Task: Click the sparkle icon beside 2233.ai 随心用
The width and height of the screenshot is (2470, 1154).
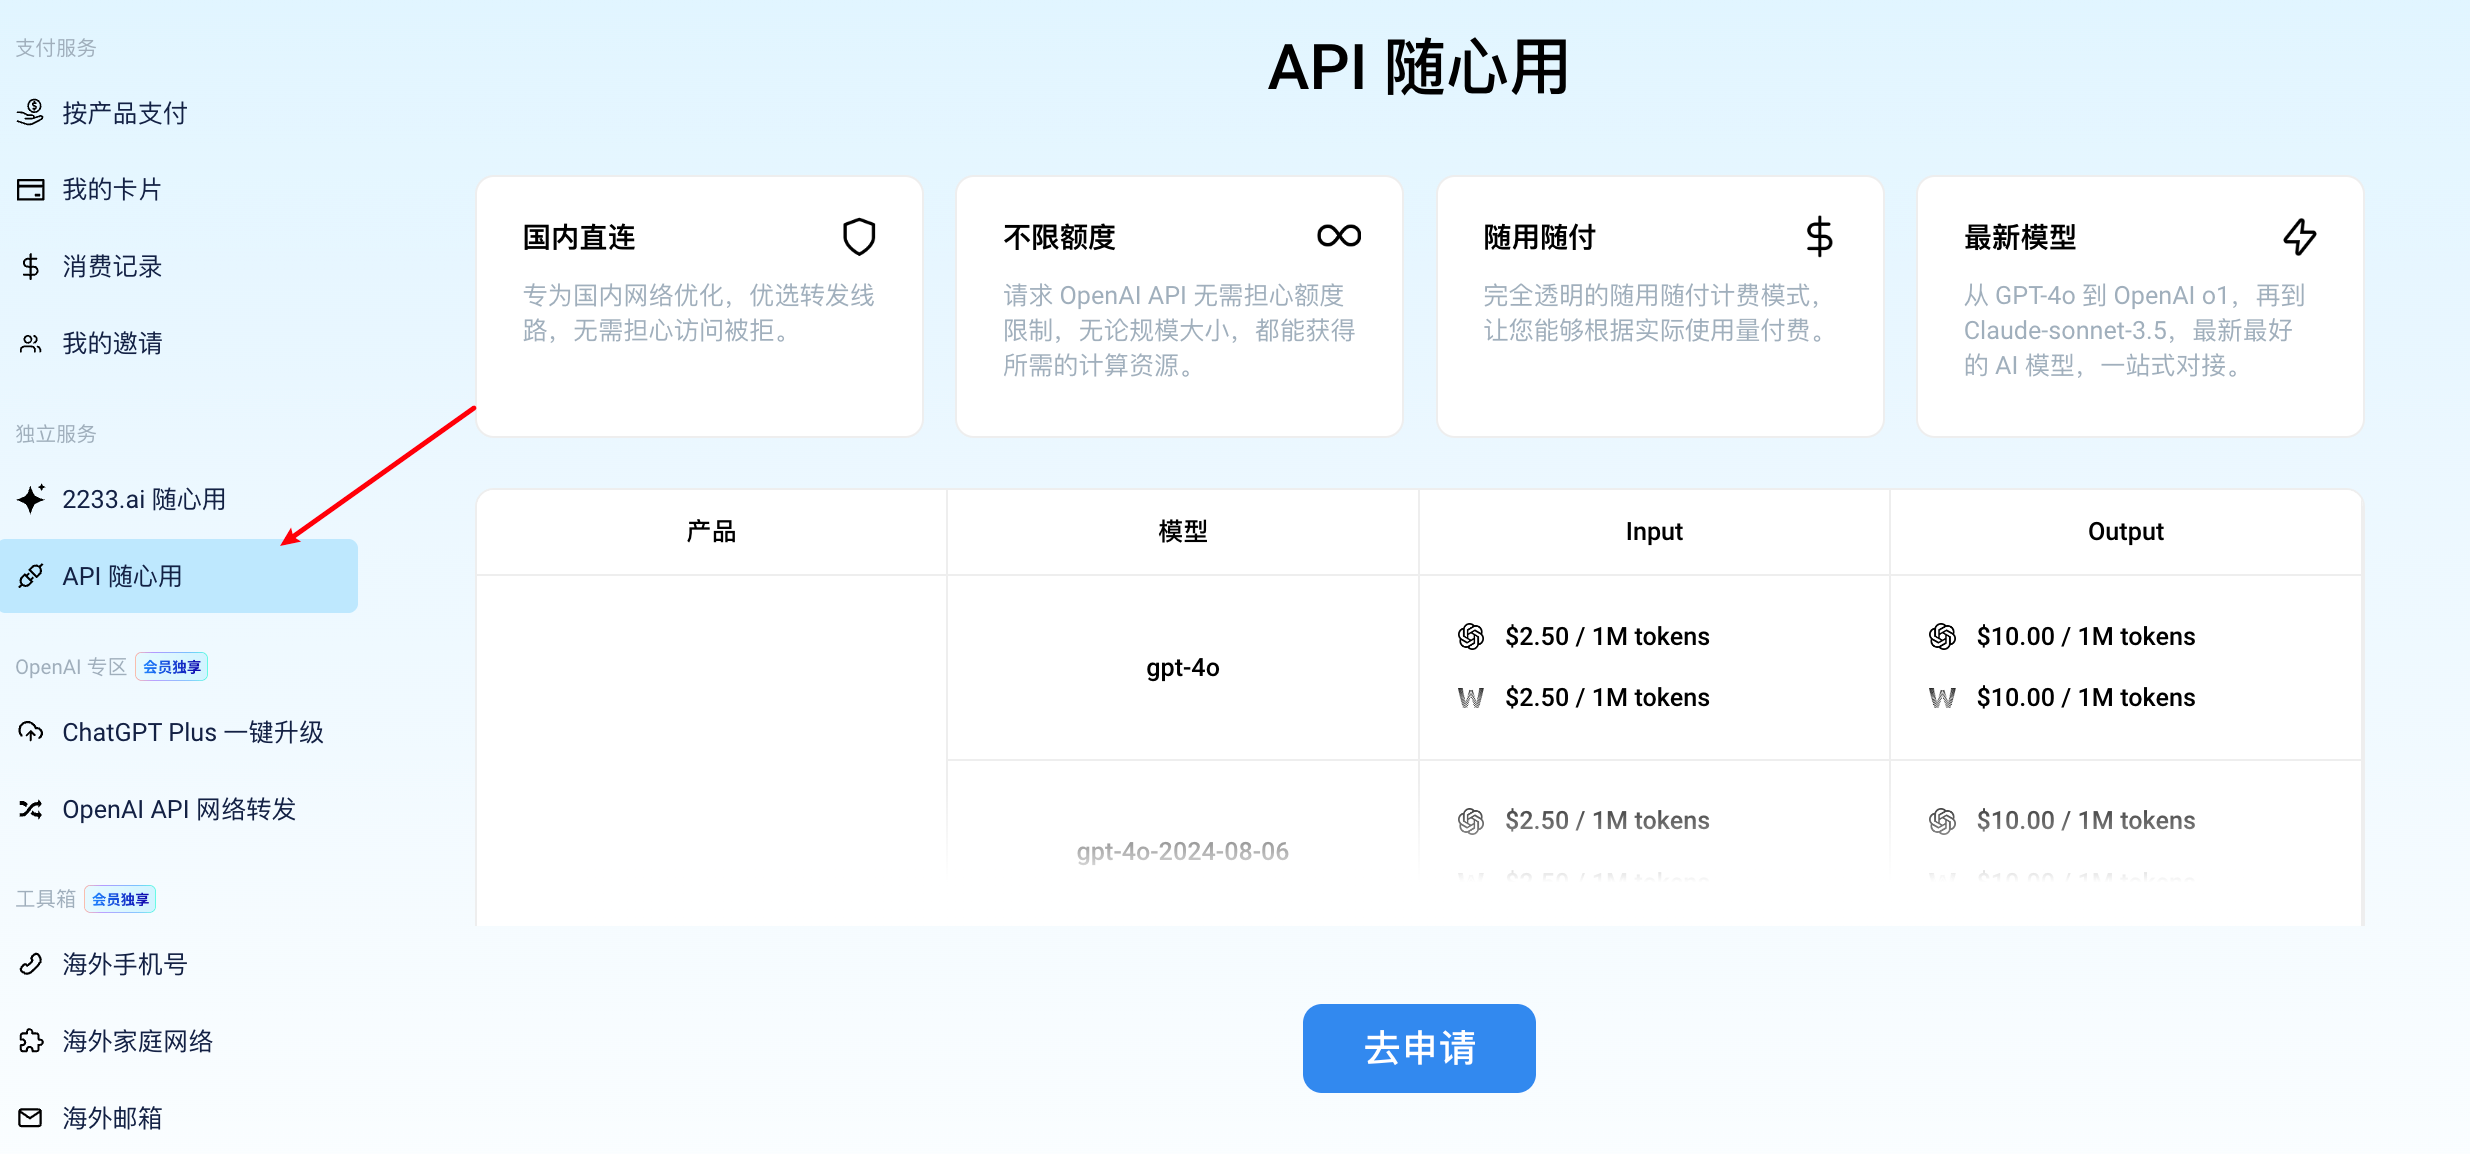Action: pos(30,498)
